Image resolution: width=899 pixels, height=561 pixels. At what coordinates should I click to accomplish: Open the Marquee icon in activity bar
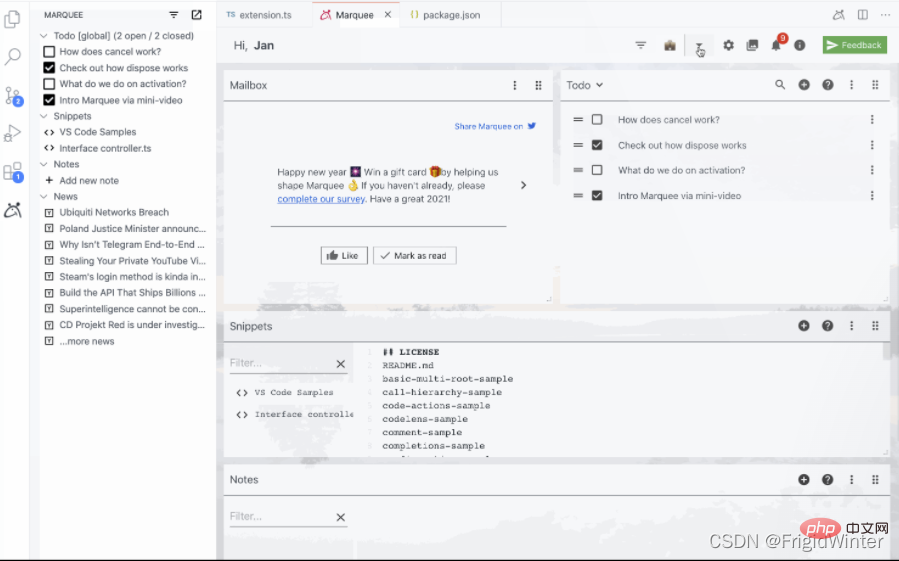tap(13, 210)
